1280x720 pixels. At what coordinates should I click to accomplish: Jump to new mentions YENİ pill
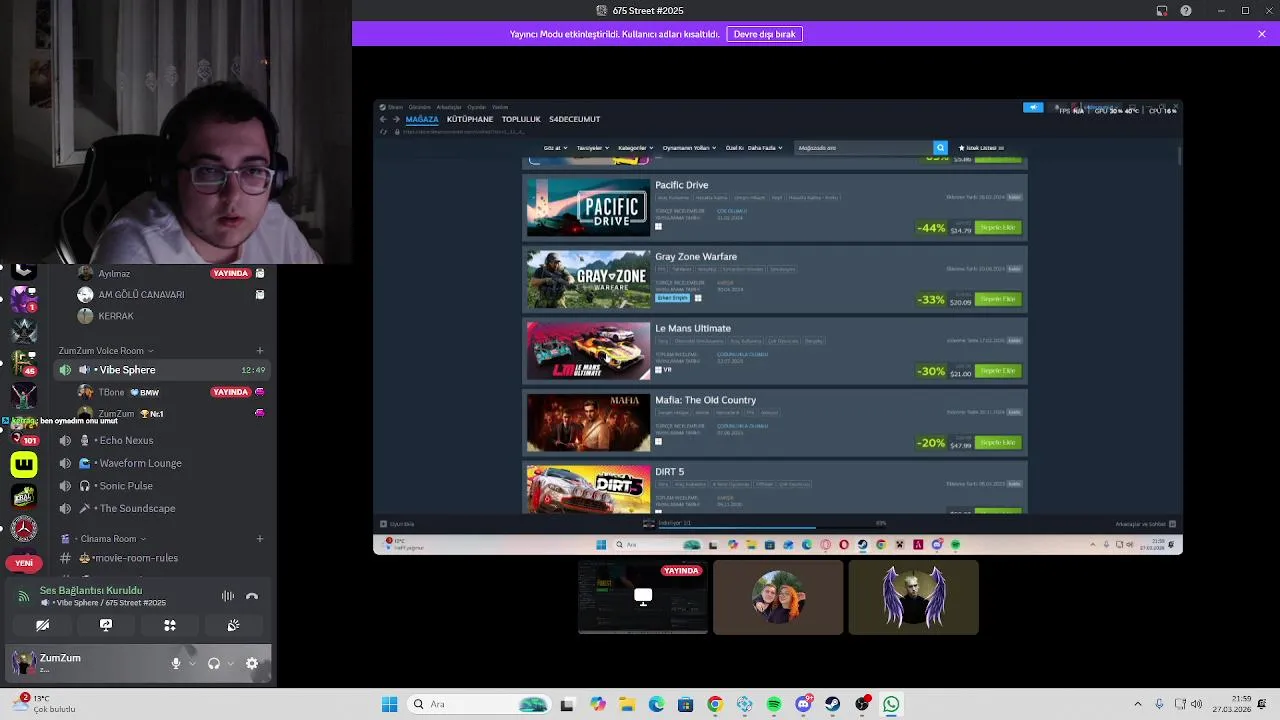click(24, 563)
